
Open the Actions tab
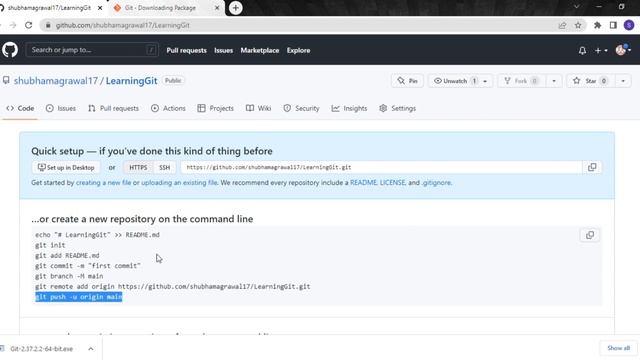168,108
